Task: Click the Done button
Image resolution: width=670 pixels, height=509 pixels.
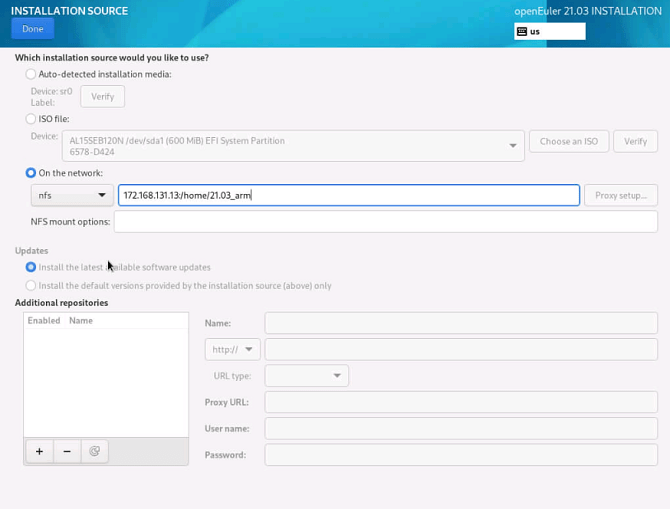Action: coord(32,29)
